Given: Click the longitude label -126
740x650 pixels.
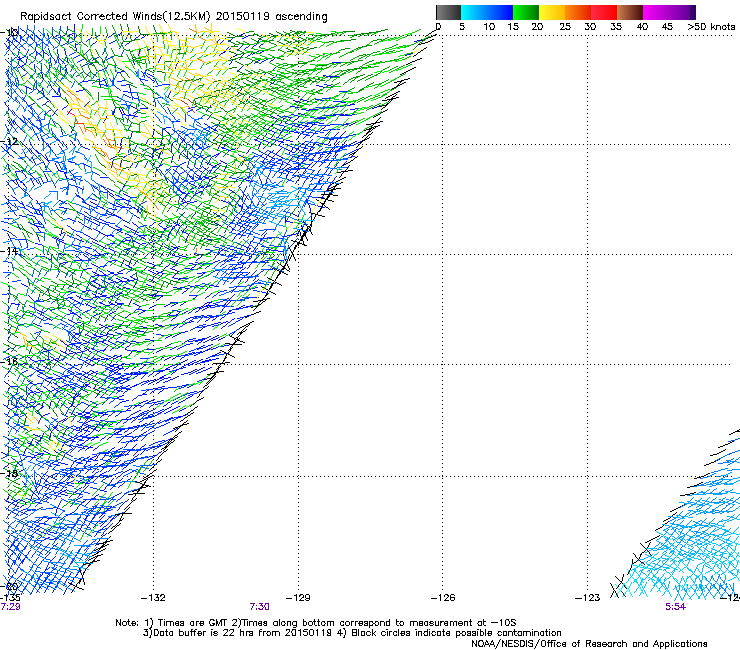Looking at the screenshot, I should point(443,598).
